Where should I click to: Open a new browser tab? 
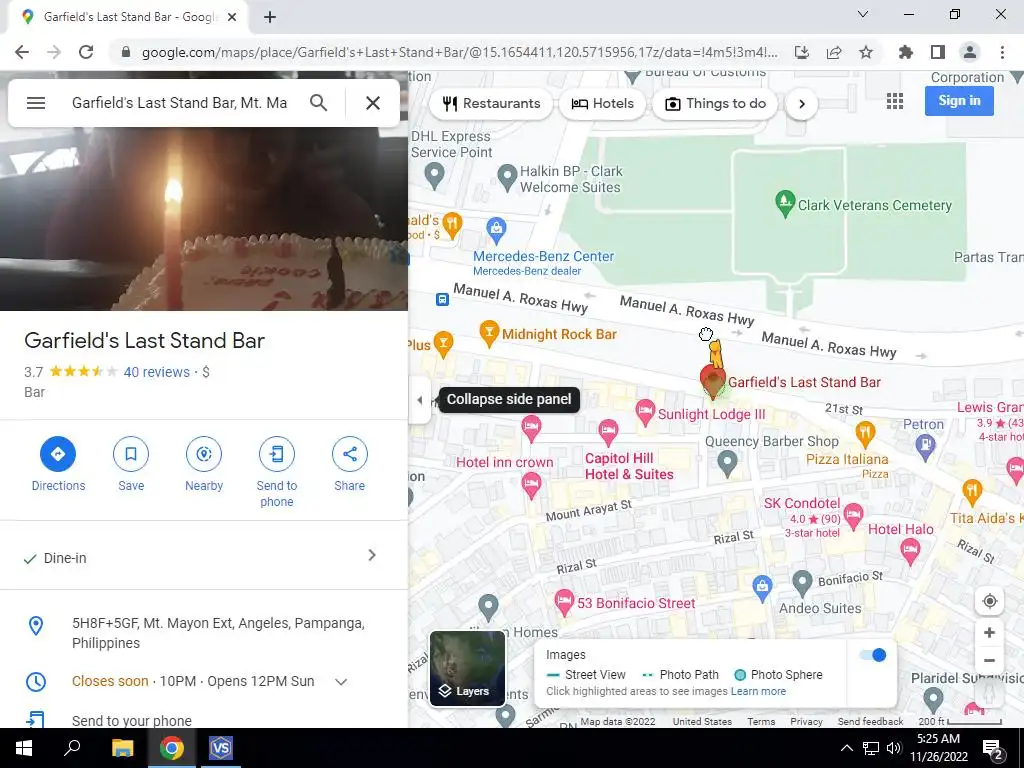click(270, 17)
